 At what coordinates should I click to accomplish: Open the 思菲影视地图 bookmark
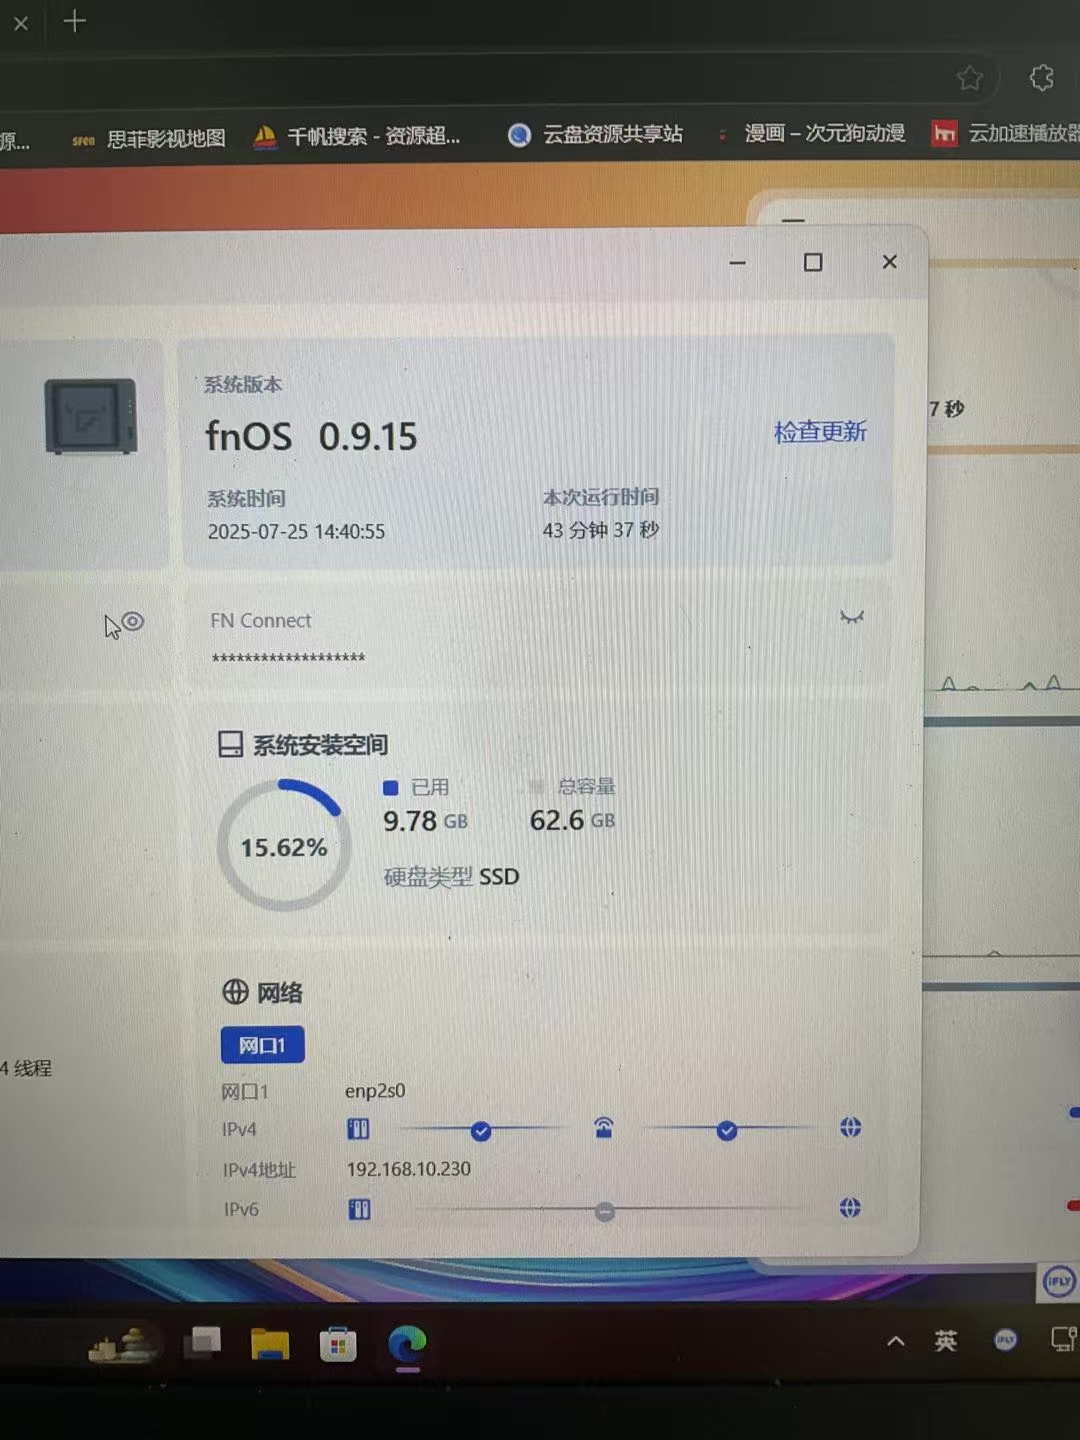pos(149,139)
